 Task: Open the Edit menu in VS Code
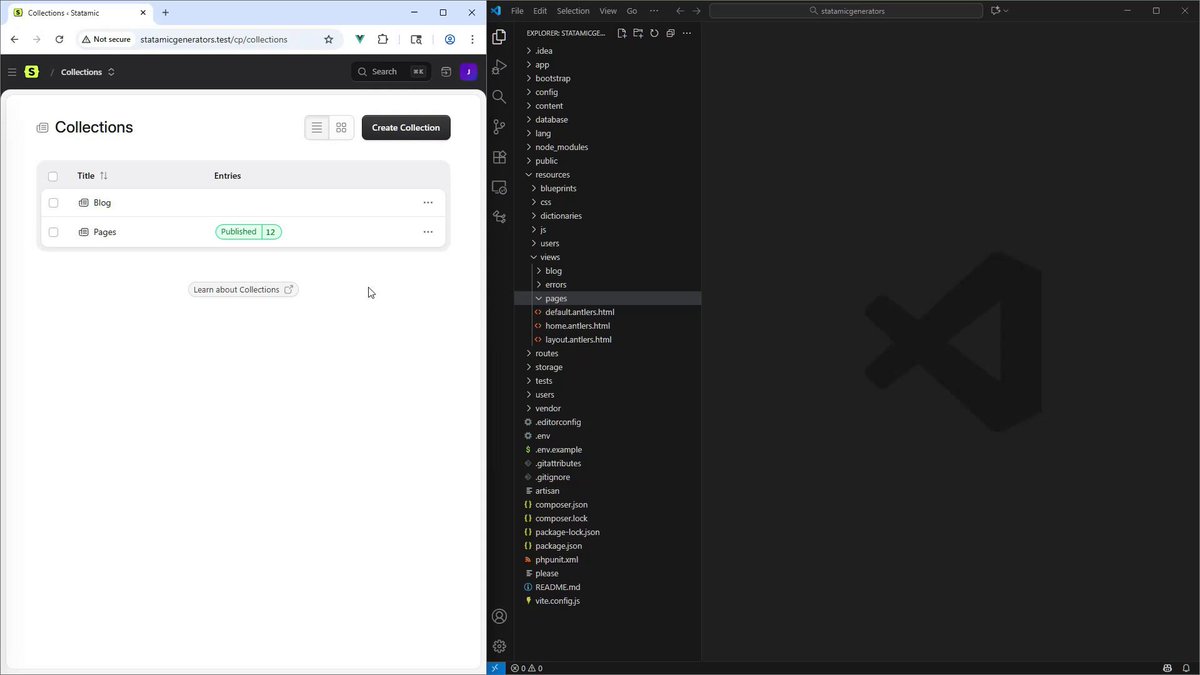point(540,11)
